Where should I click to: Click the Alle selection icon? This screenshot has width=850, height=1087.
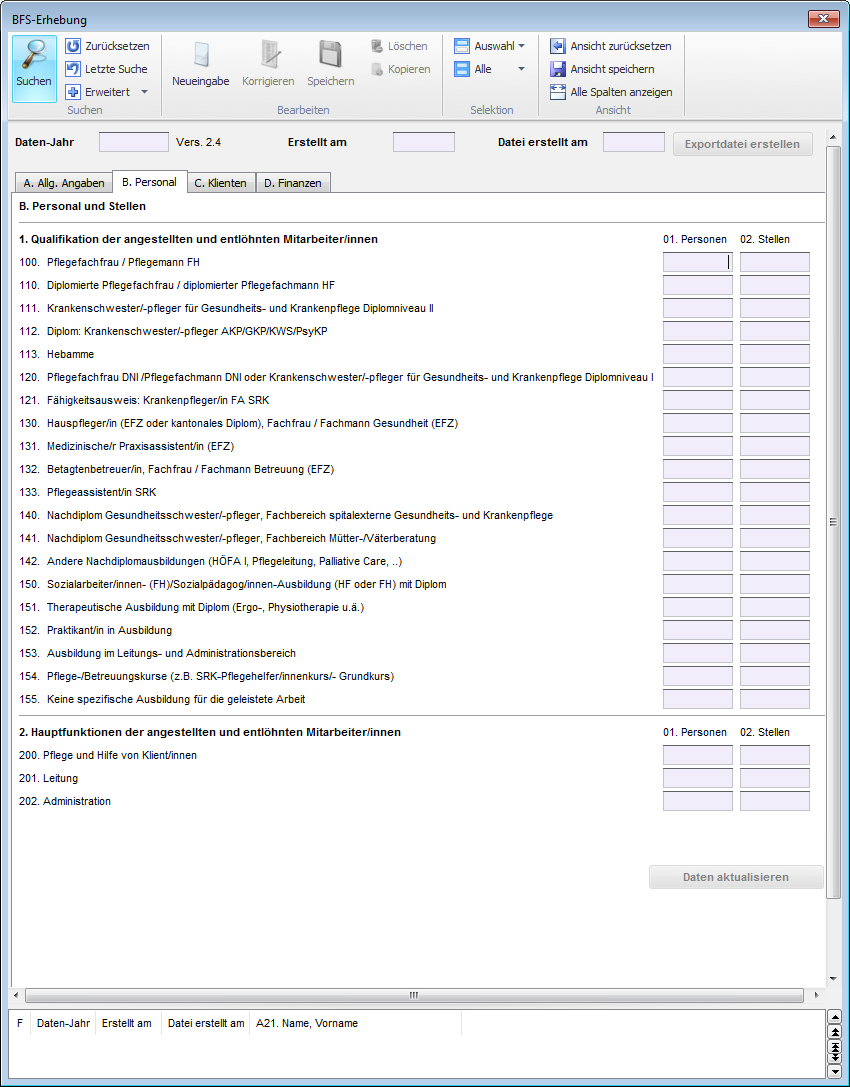462,69
